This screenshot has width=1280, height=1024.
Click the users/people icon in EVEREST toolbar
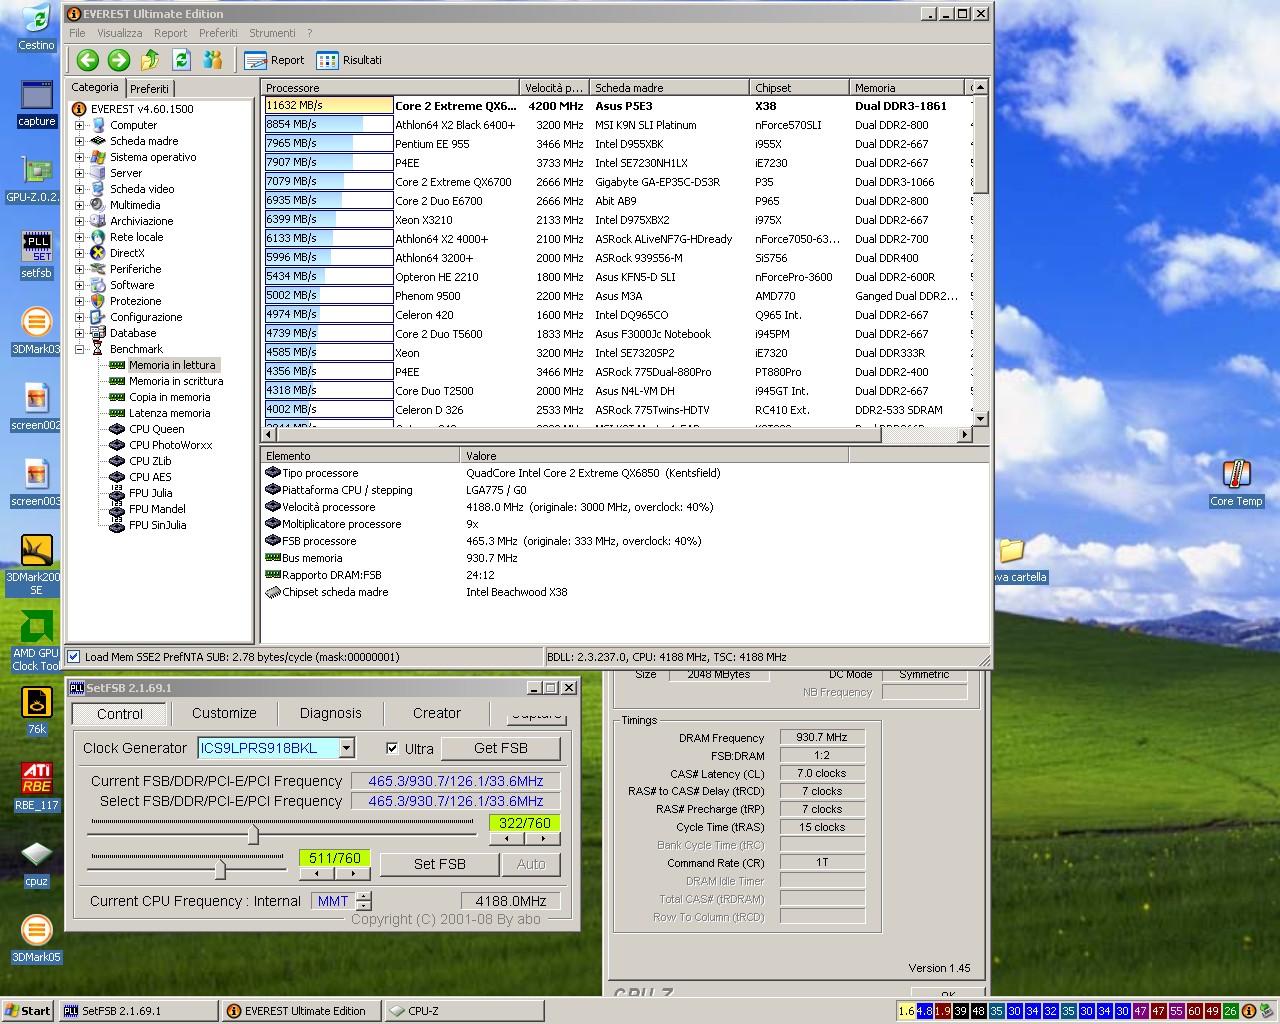click(212, 60)
